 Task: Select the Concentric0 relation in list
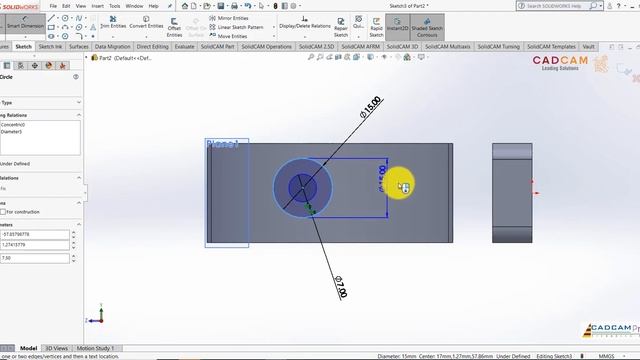coord(13,125)
